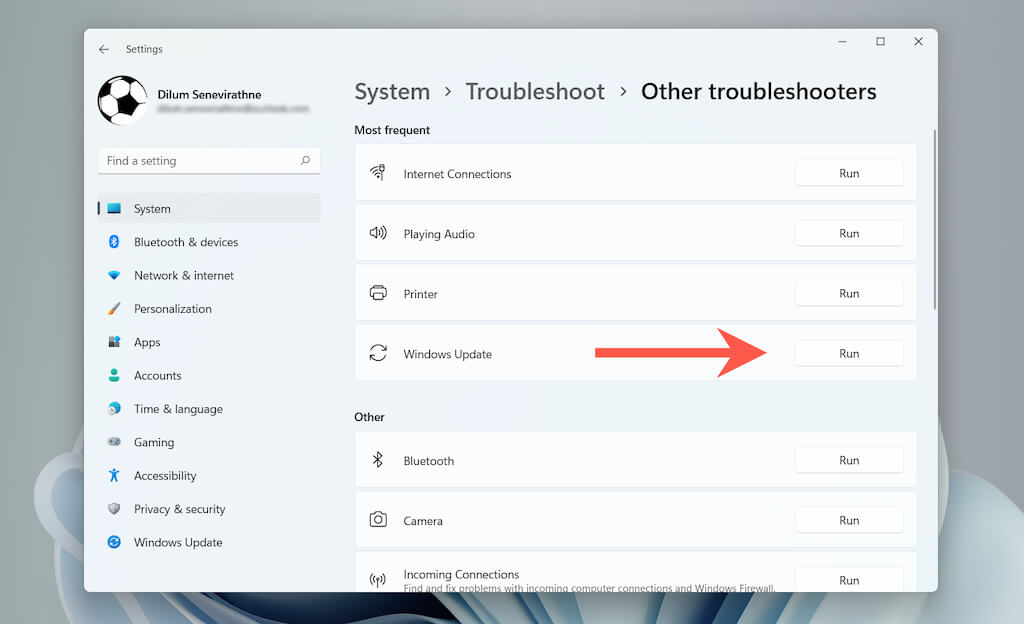Image resolution: width=1024 pixels, height=624 pixels.
Task: Click the System breadcrumb link
Action: (x=392, y=92)
